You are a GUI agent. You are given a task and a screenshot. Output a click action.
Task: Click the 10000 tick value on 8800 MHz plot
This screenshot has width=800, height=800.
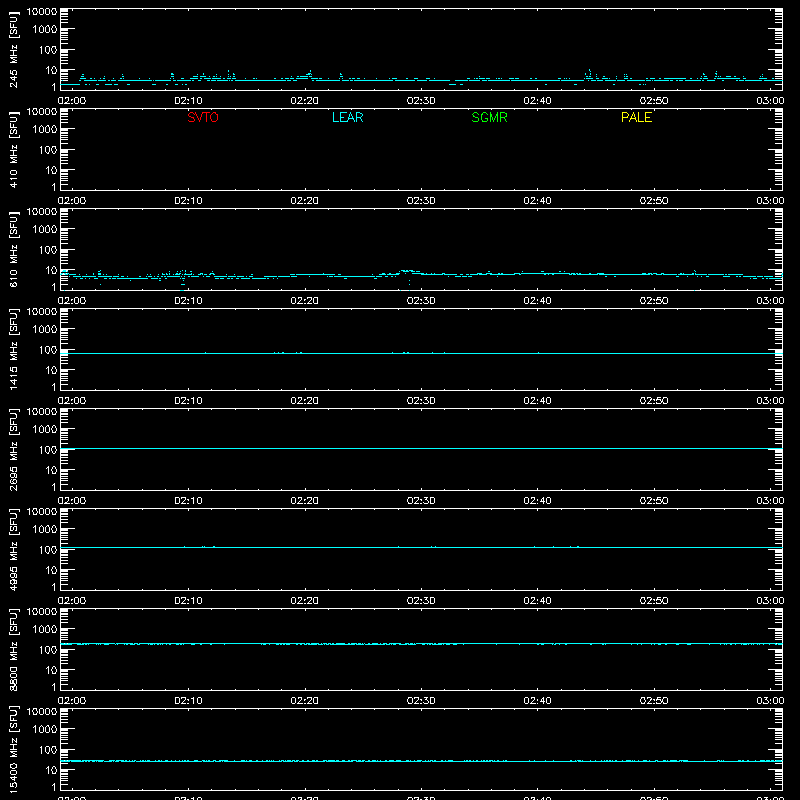(x=42, y=612)
